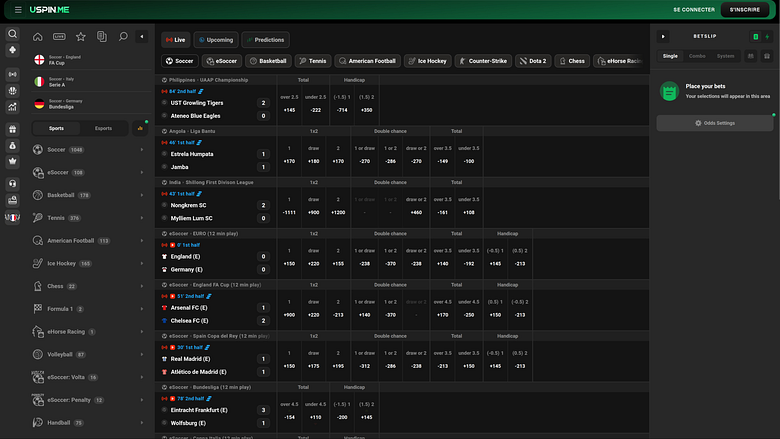Open search in the far-left icon rail
This screenshot has width=780, height=439.
[x=12, y=34]
